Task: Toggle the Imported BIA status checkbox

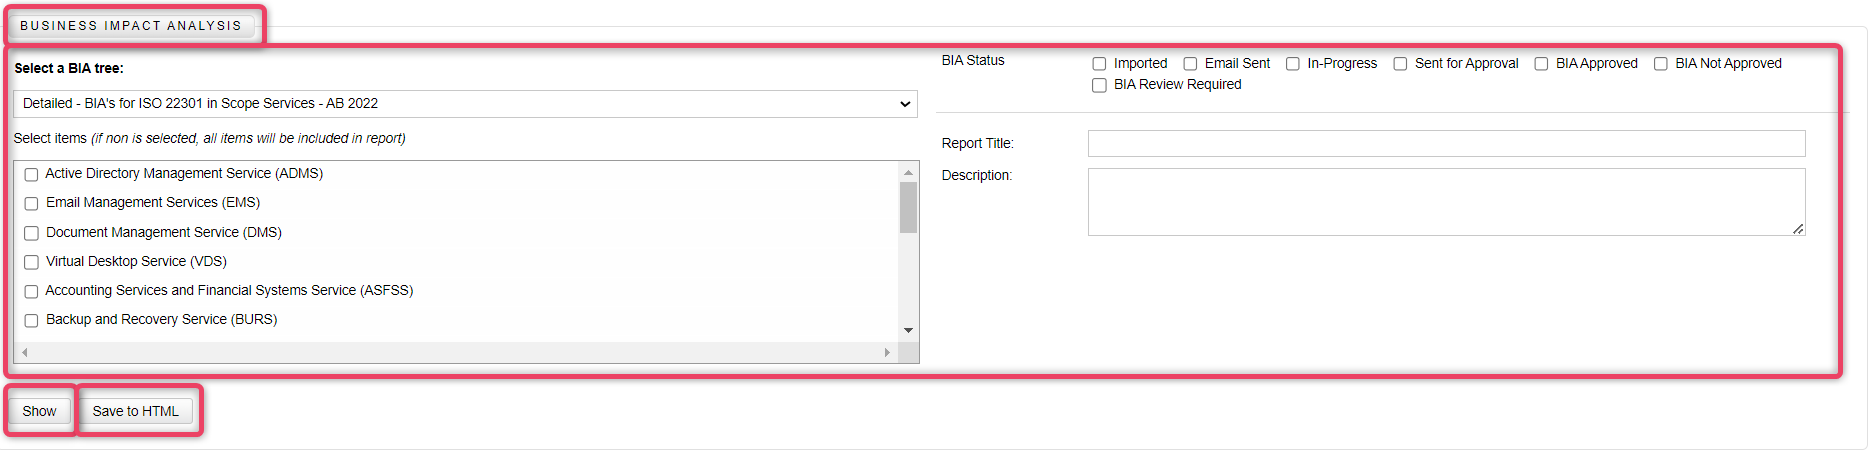Action: click(1099, 64)
